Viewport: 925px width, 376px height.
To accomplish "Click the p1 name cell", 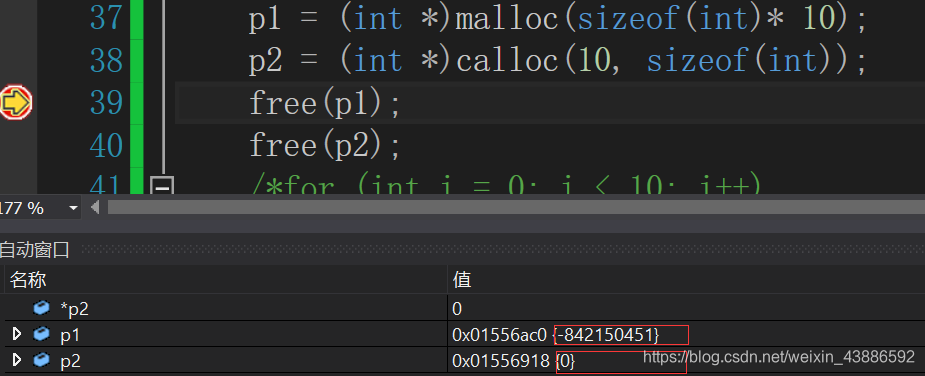I will (x=70, y=335).
